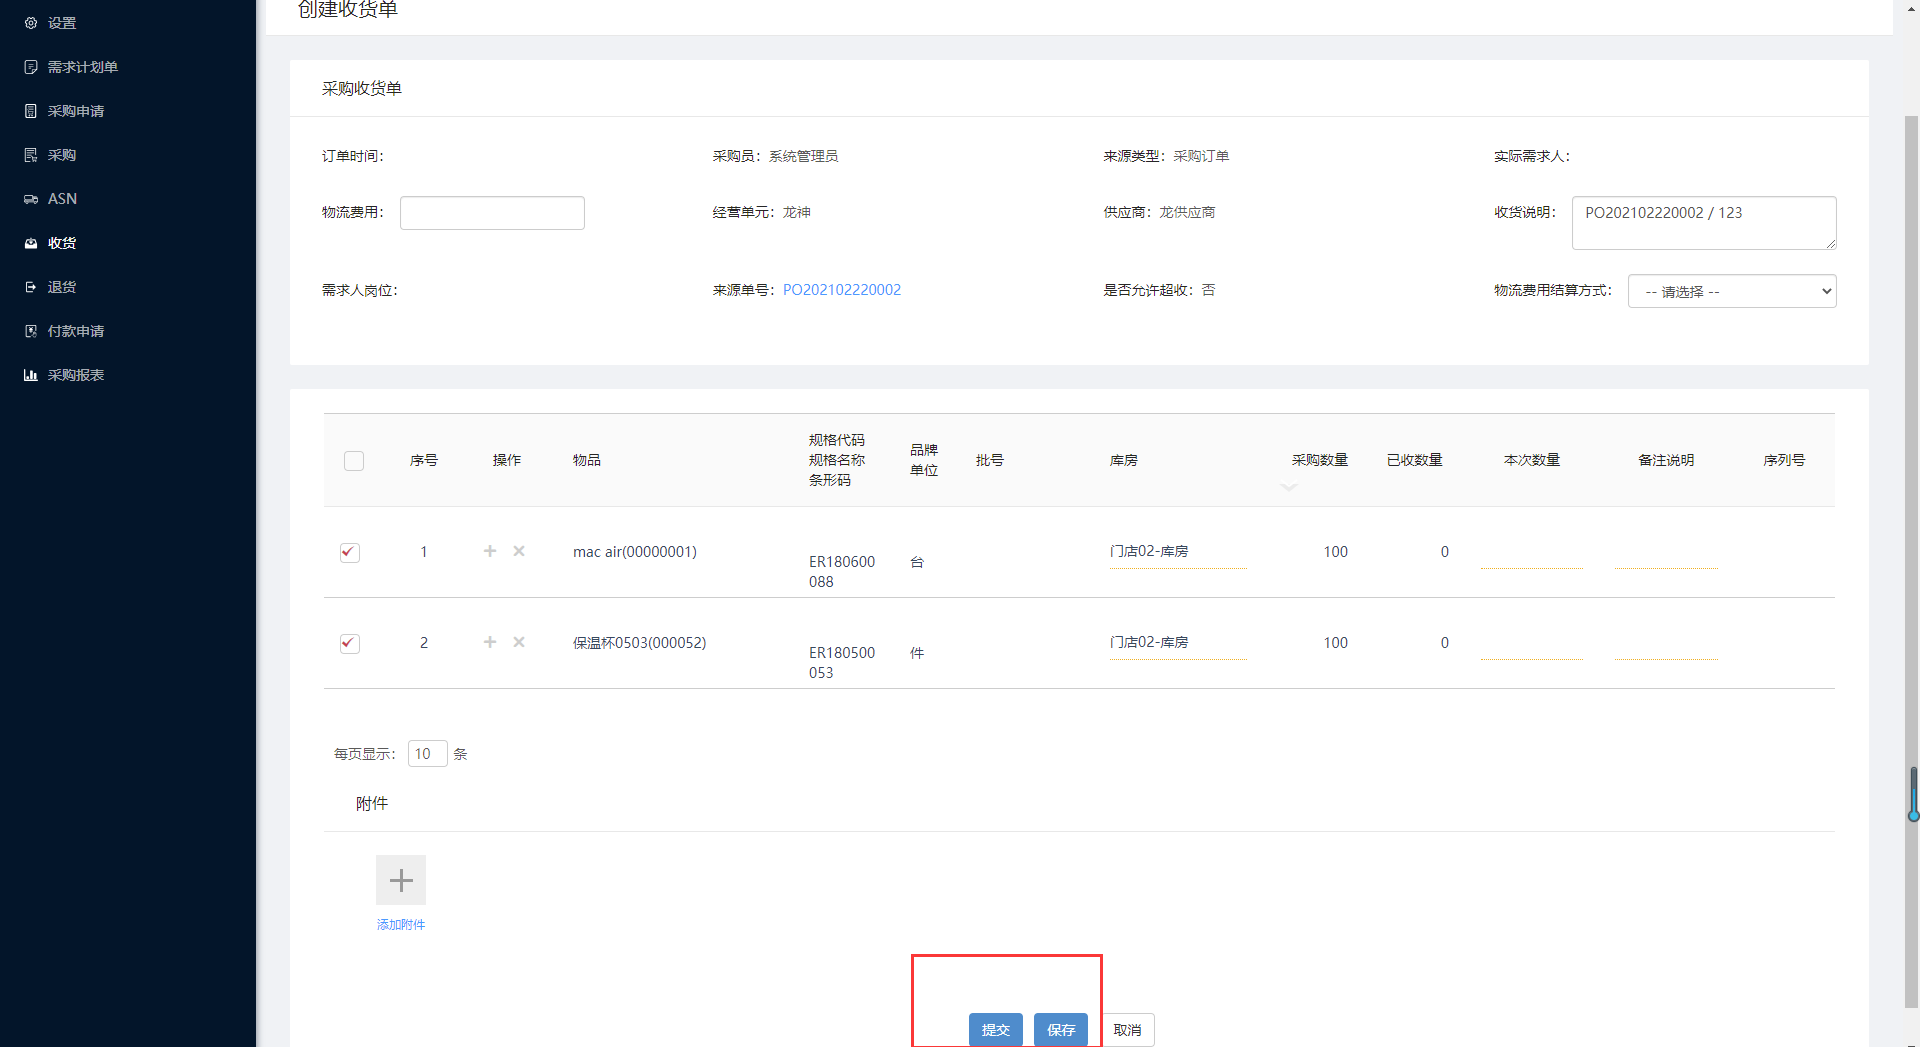Toggle the select-all header checkbox

pos(354,461)
